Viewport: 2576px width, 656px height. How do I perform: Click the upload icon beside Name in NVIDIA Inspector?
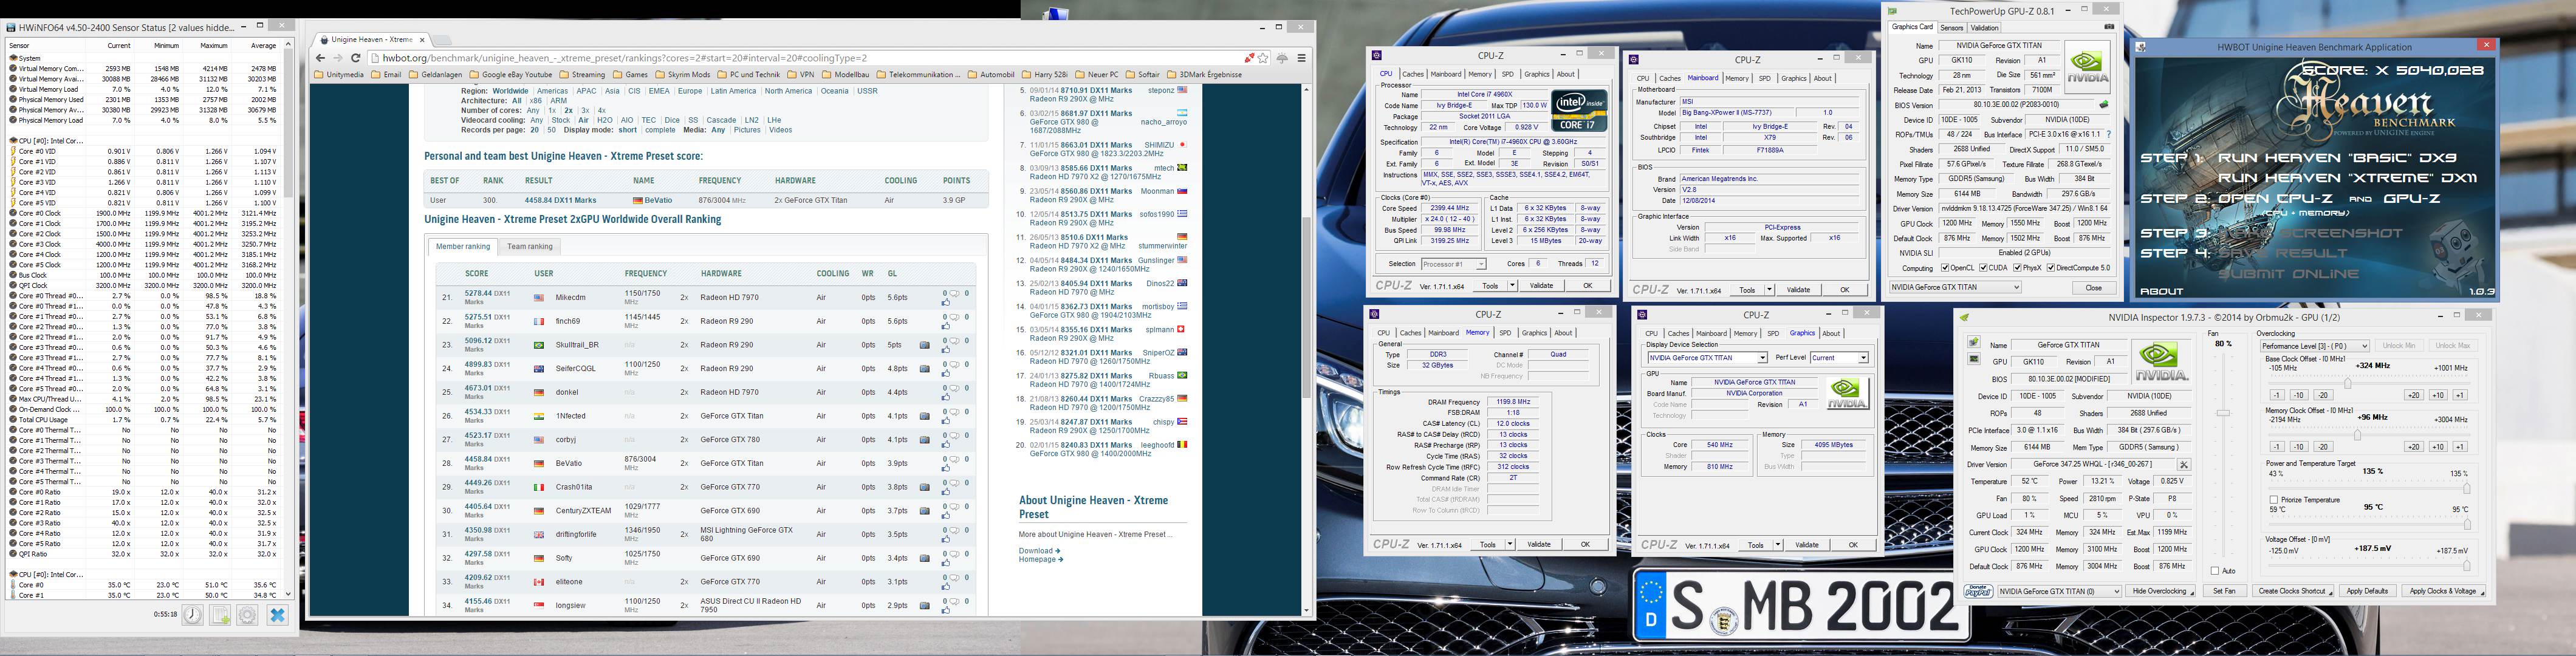1974,343
